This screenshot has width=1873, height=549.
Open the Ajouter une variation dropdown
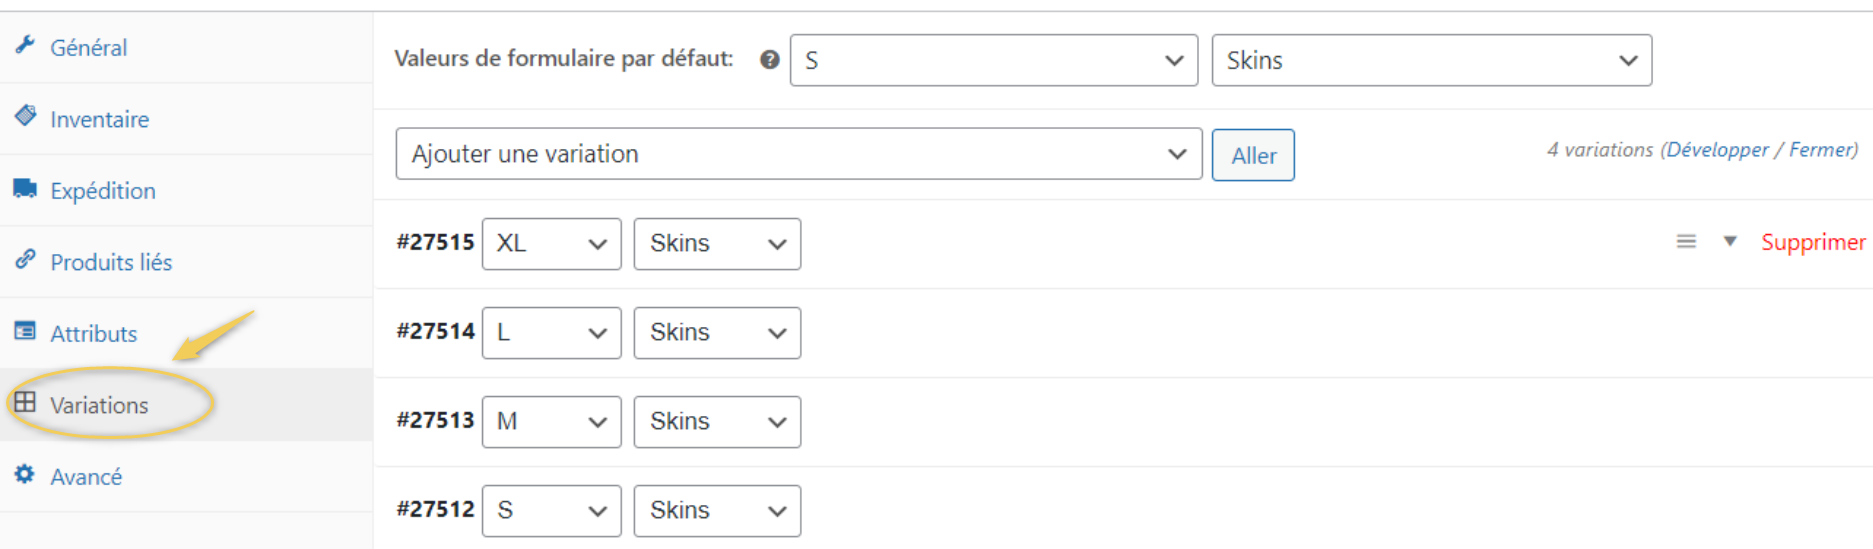coord(798,154)
